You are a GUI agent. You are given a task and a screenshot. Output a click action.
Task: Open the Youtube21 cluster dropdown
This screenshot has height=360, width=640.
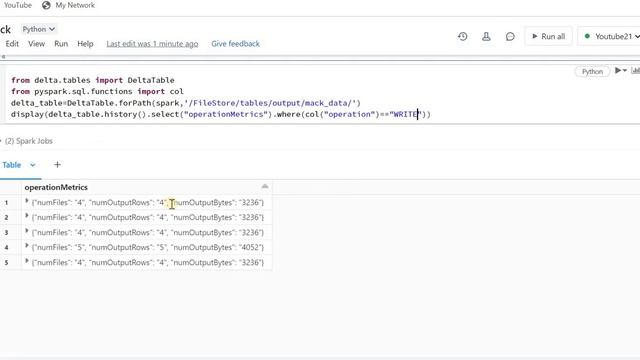pos(611,36)
